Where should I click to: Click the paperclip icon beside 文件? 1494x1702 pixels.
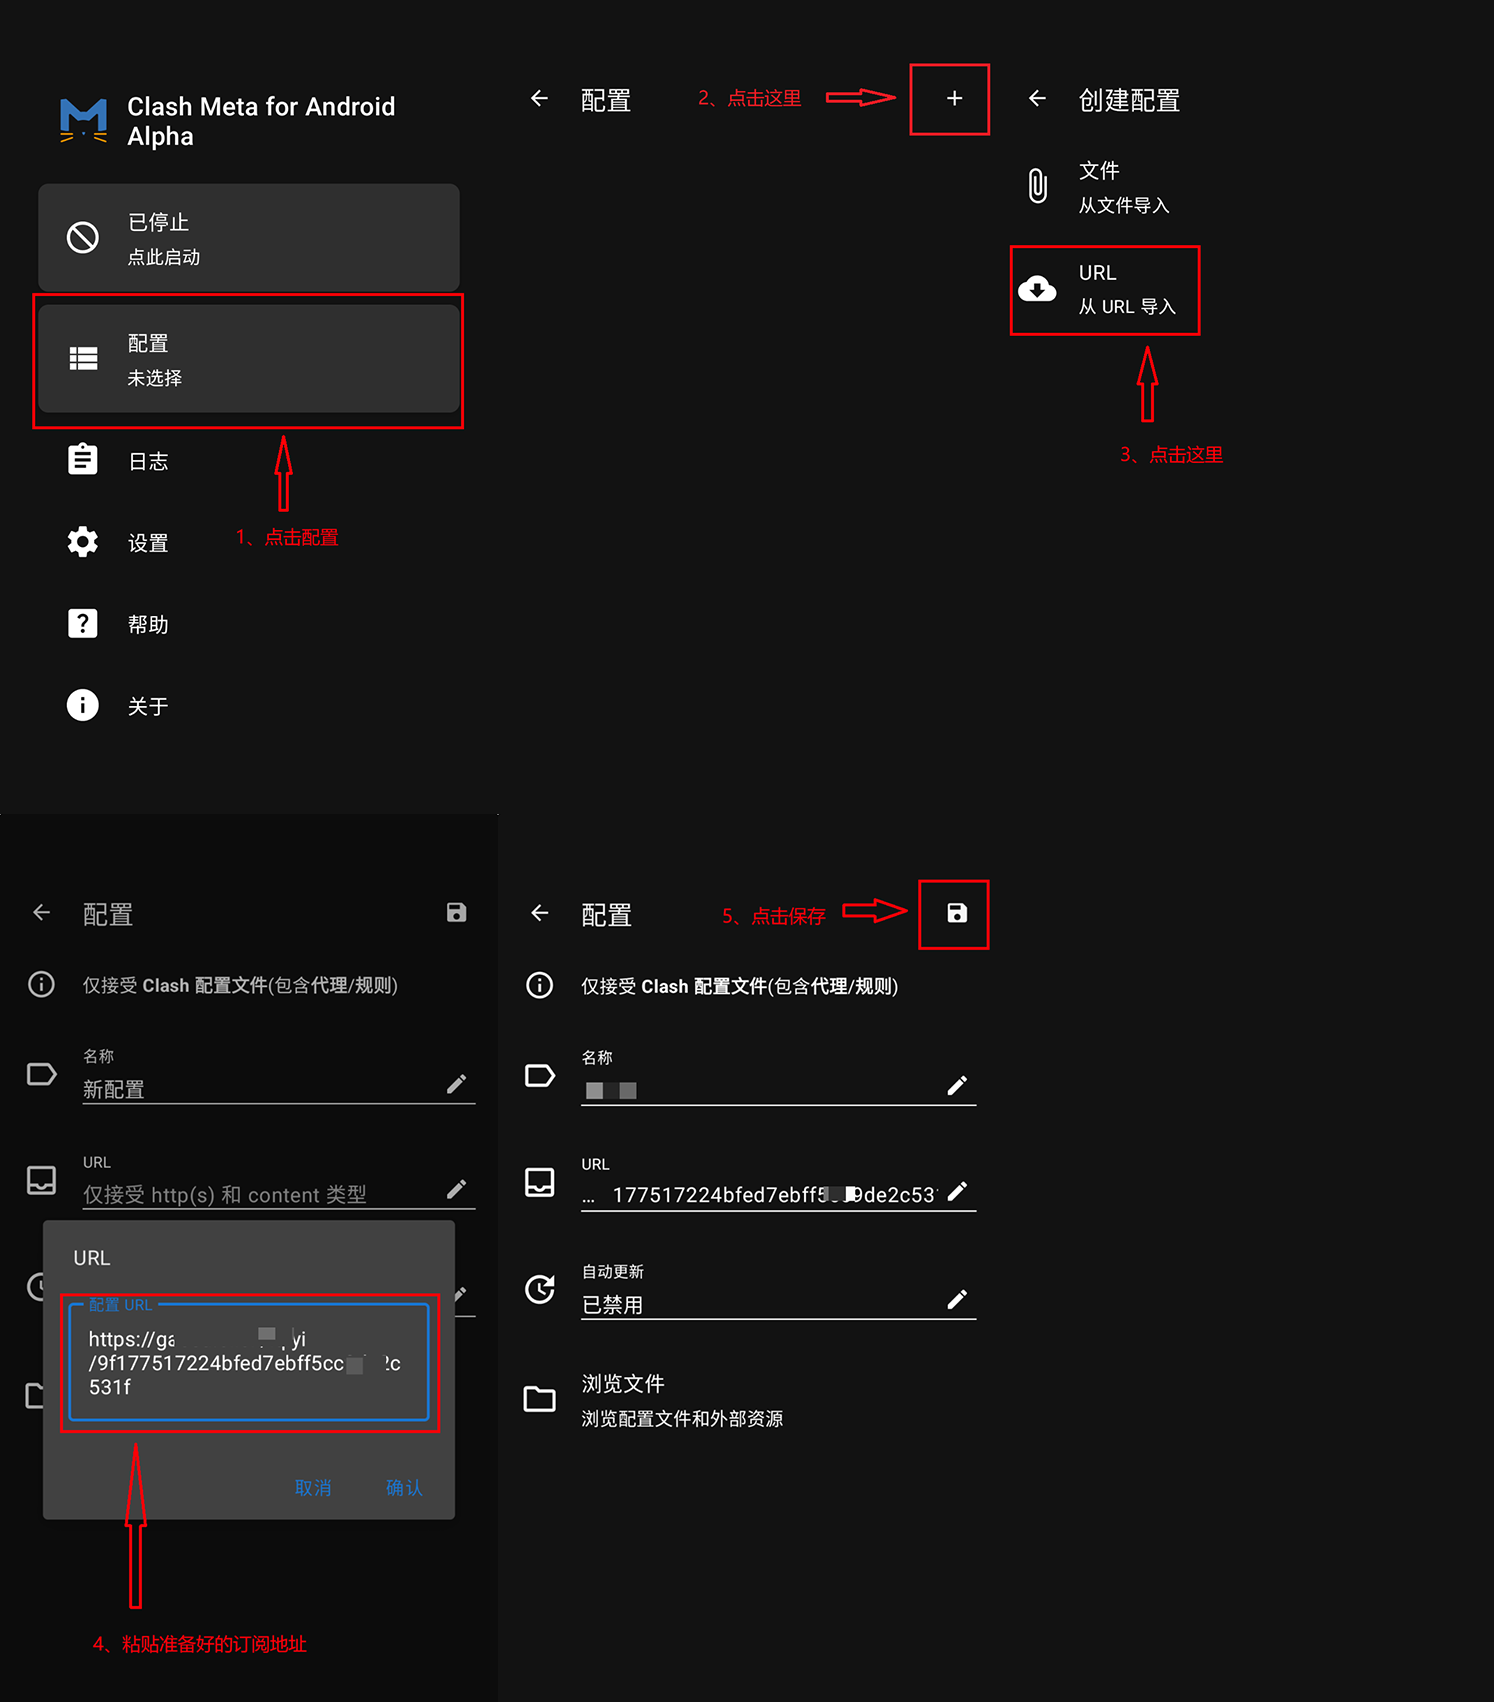[1038, 186]
